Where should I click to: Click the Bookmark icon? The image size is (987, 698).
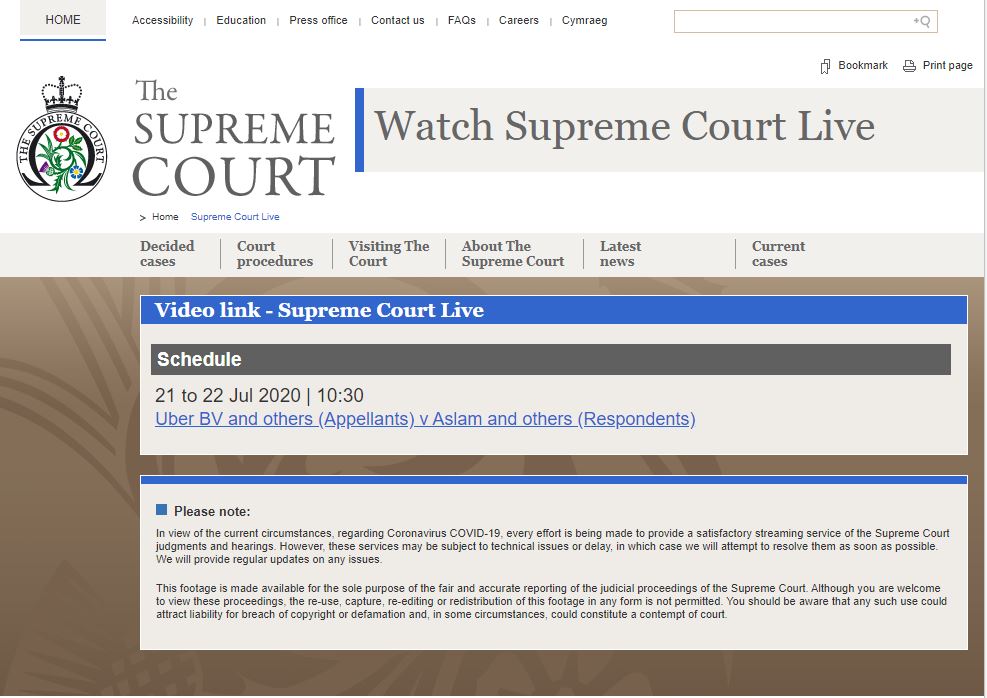825,66
